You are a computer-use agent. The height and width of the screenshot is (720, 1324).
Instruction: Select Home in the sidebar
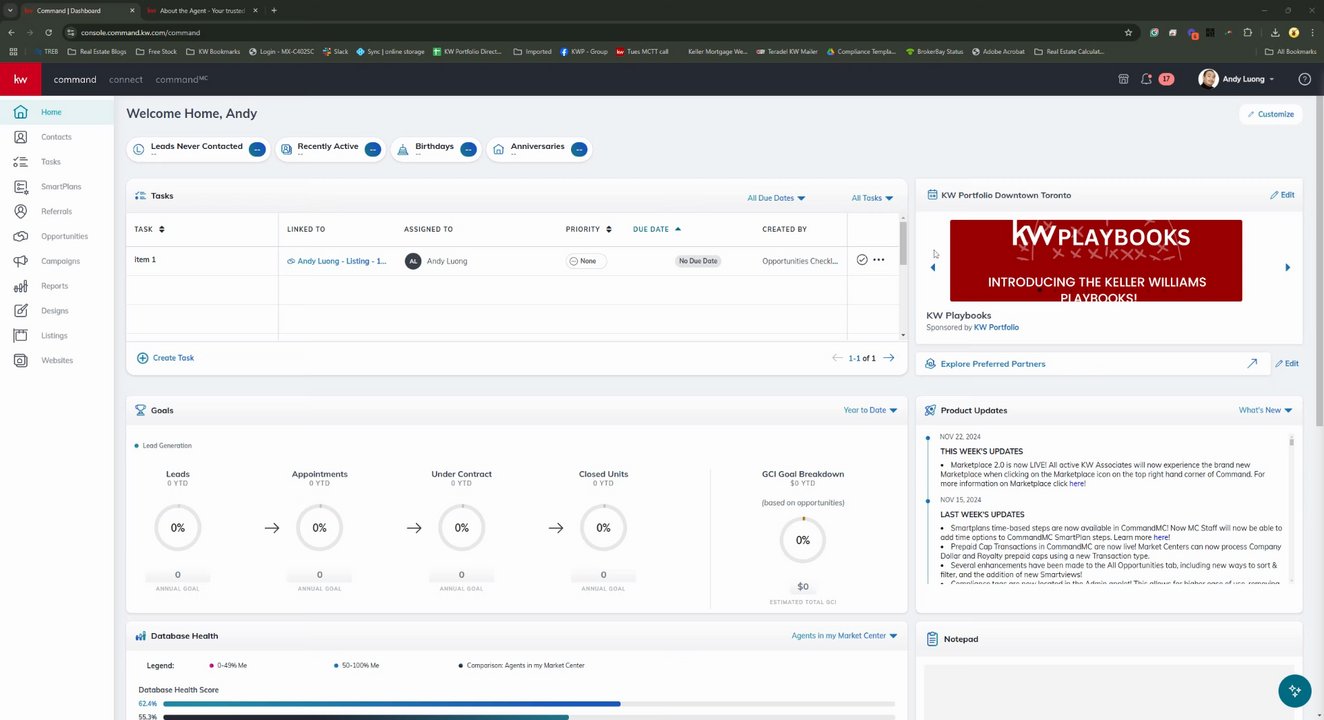[51, 112]
